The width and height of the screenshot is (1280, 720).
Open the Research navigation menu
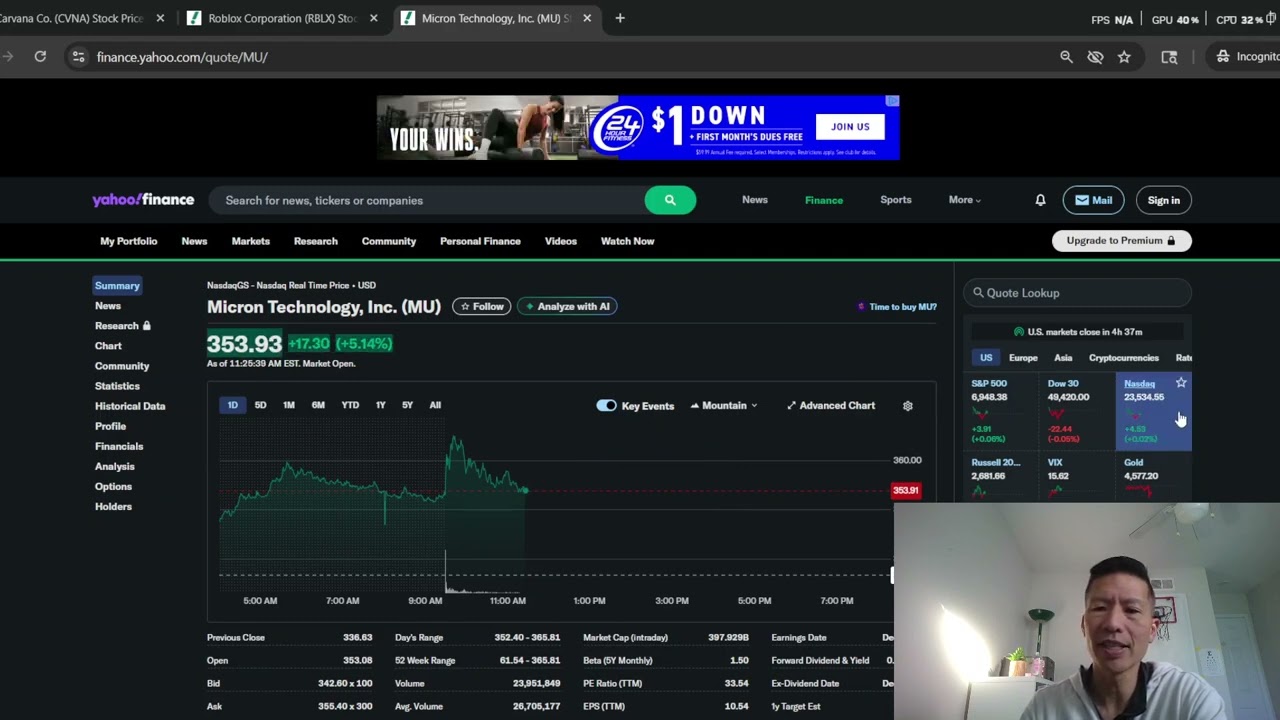pyautogui.click(x=316, y=241)
